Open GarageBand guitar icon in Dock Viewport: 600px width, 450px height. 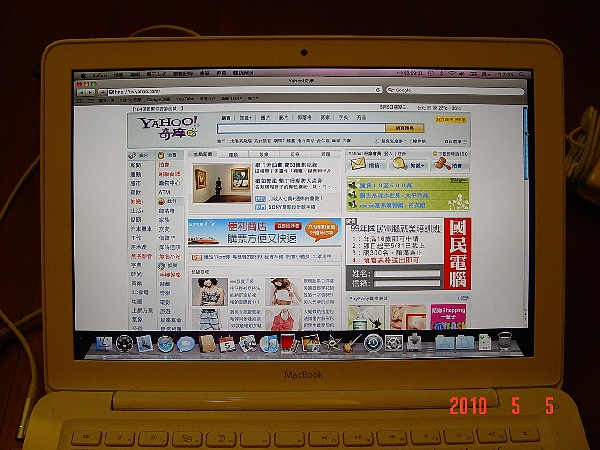pyautogui.click(x=351, y=343)
